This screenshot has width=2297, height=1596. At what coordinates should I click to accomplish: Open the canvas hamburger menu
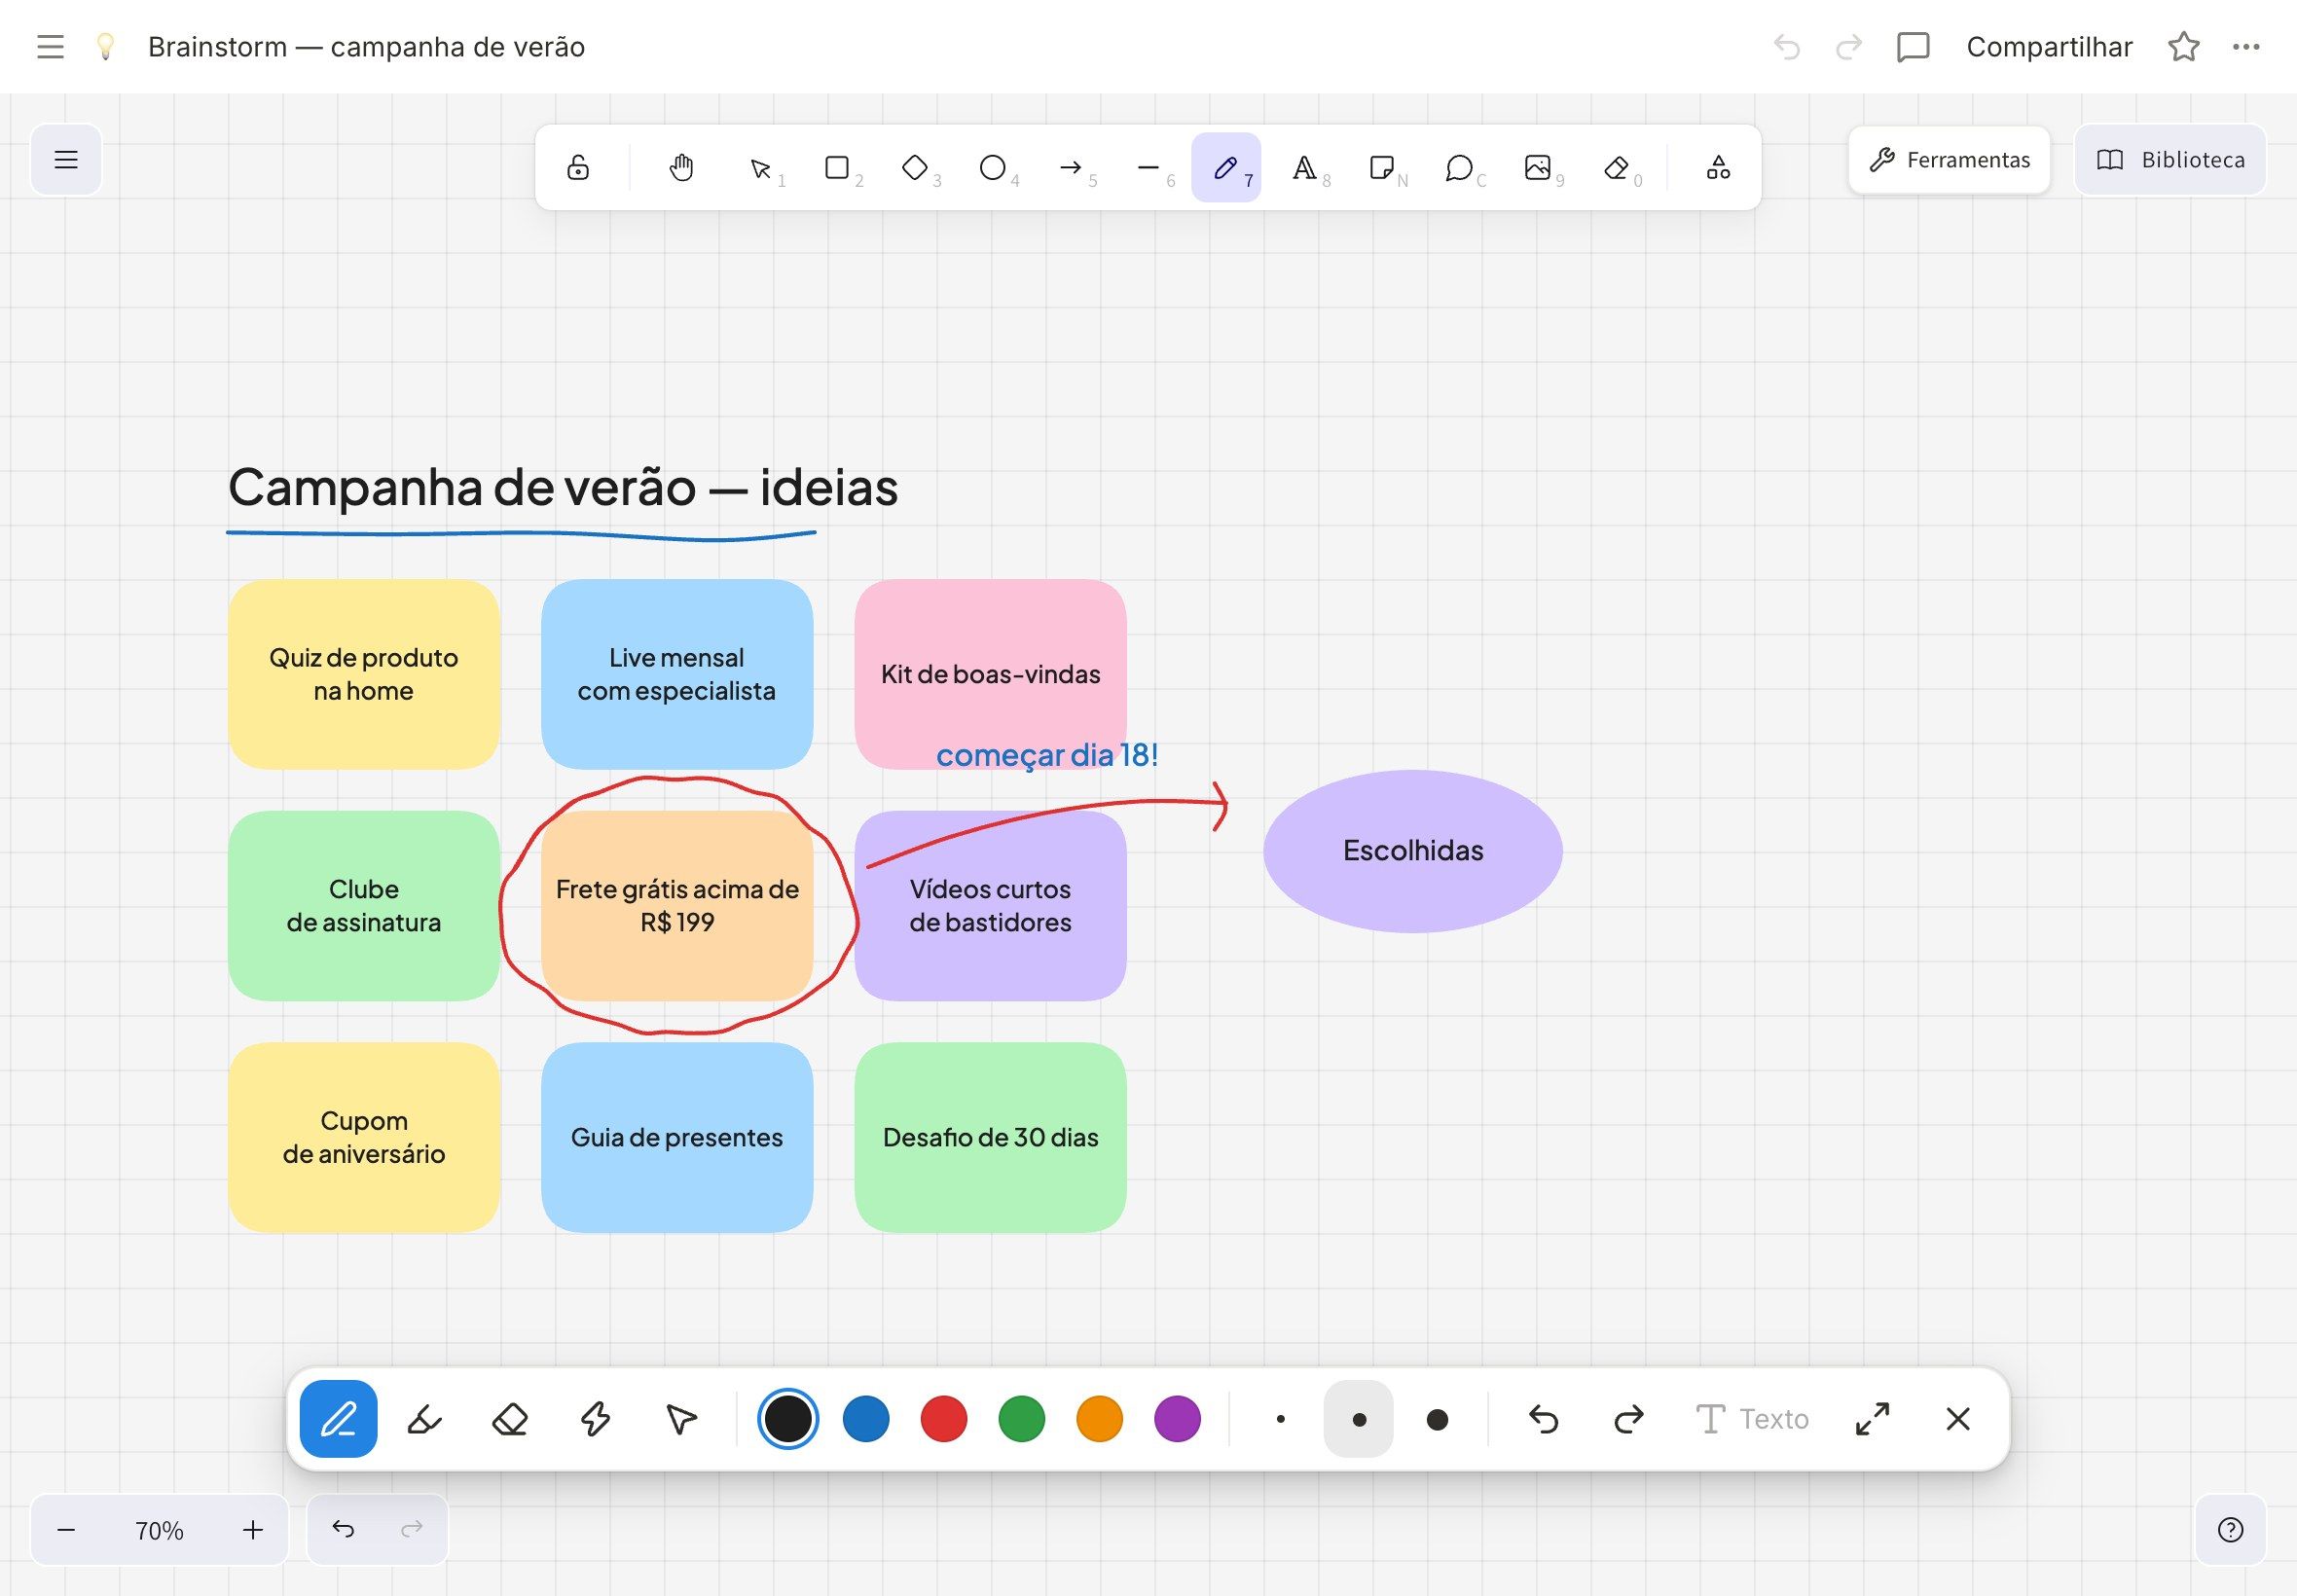[x=66, y=159]
